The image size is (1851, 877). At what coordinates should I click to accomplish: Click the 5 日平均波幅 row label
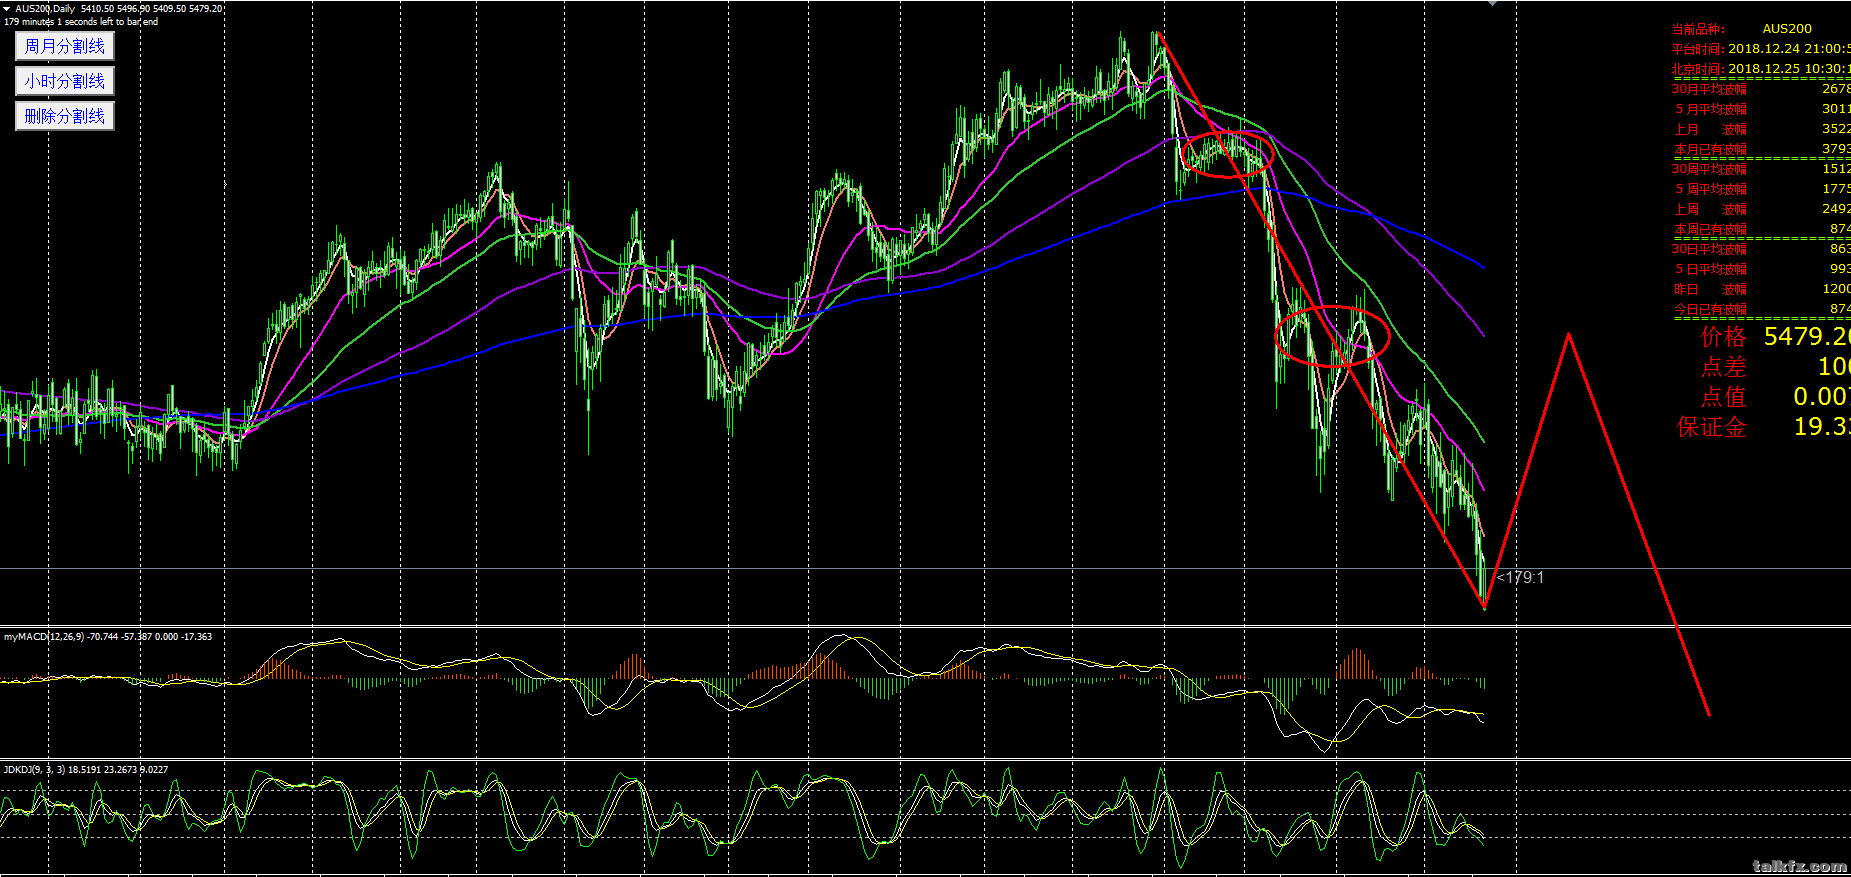click(x=1711, y=269)
